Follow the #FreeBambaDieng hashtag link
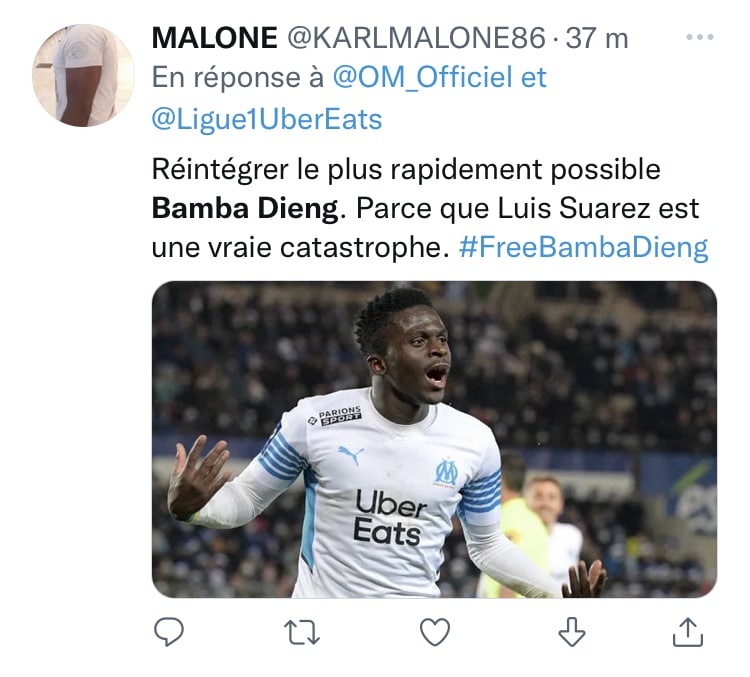The image size is (750, 677). 583,247
